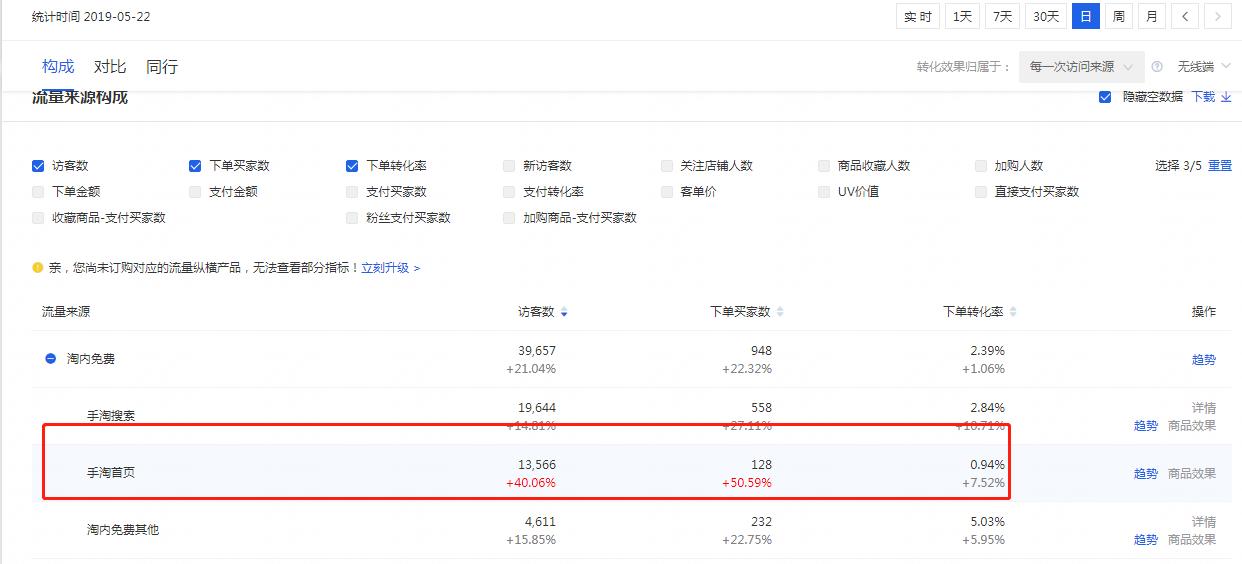The width and height of the screenshot is (1242, 564).
Task: Check the 收藏商品-支付买家数 checkbox
Action: [x=38, y=218]
